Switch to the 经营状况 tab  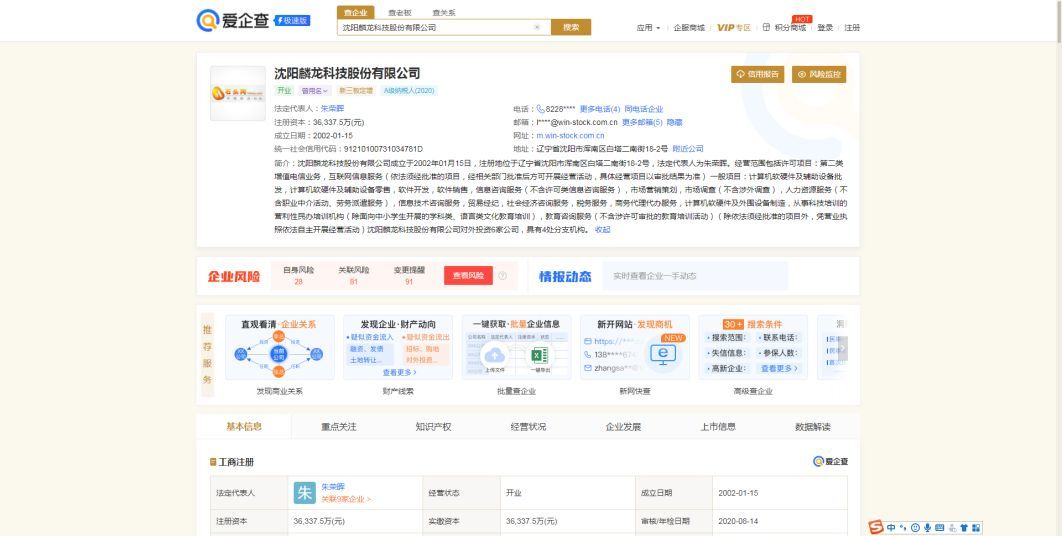(528, 427)
